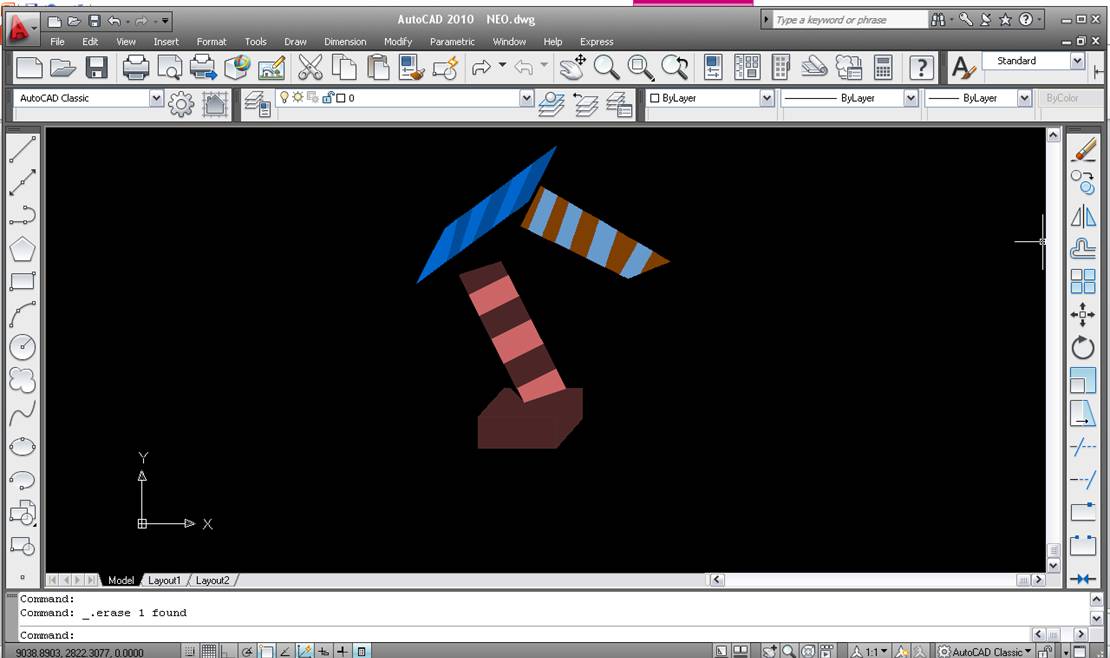Click the Erase tool in Modify toolbar
Image resolution: width=1110 pixels, height=658 pixels.
(x=1083, y=149)
